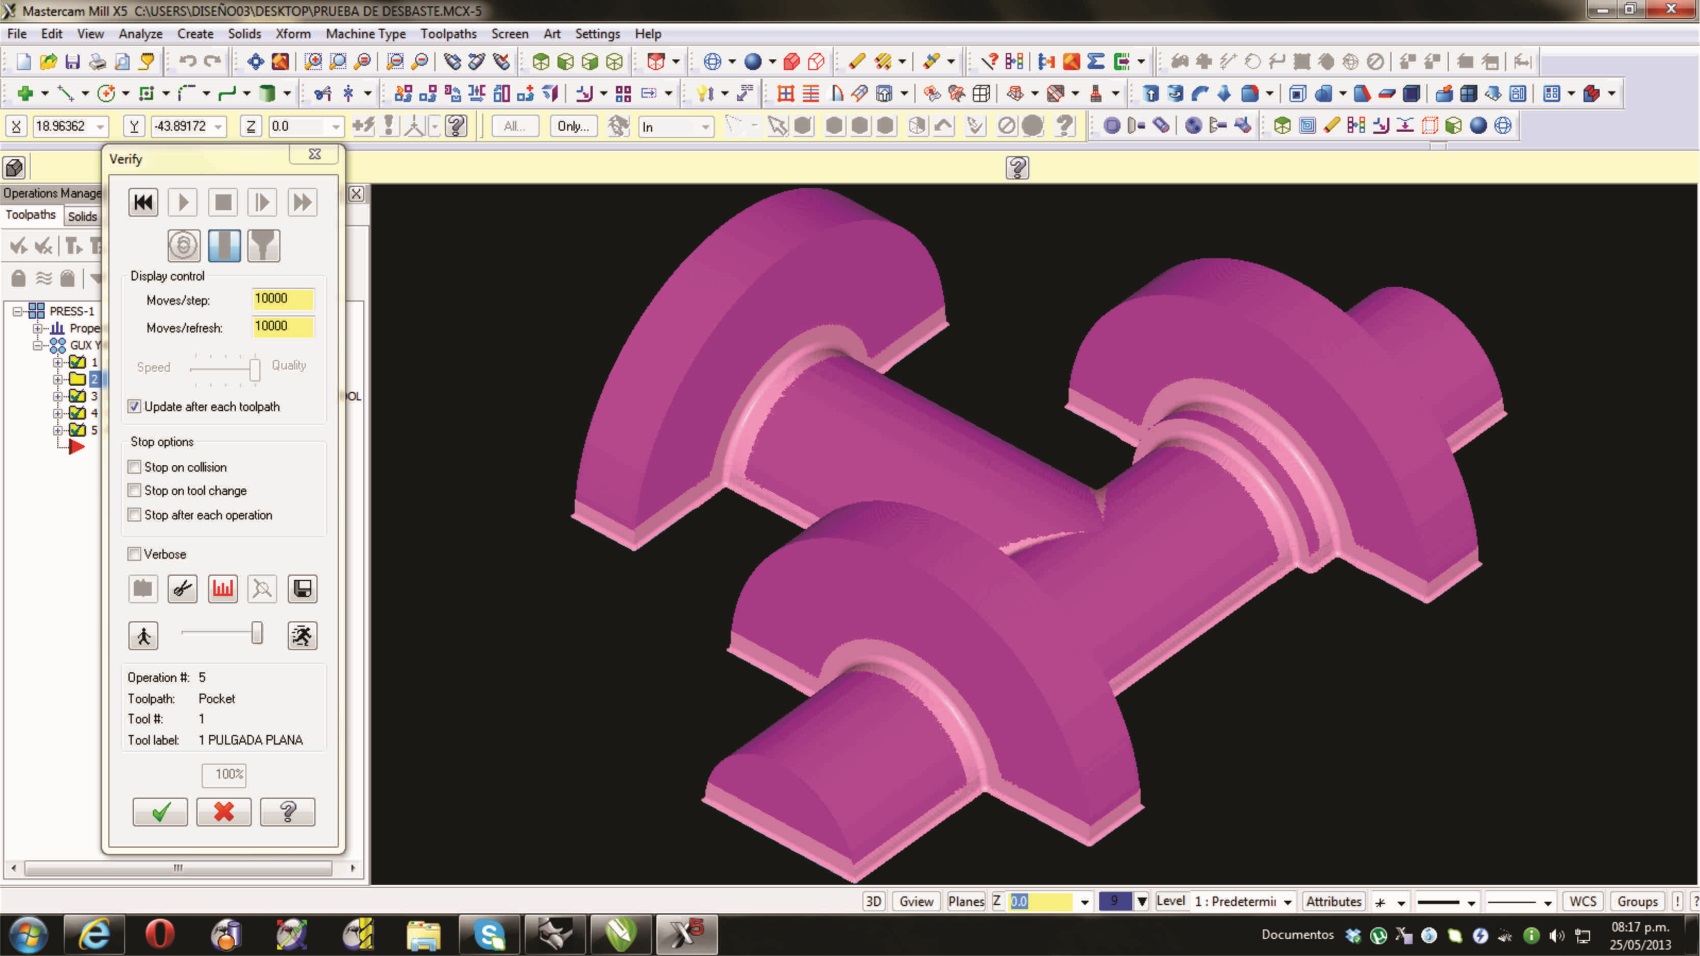The height and width of the screenshot is (956, 1700).
Task: Open the Xform menu
Action: pos(293,33)
